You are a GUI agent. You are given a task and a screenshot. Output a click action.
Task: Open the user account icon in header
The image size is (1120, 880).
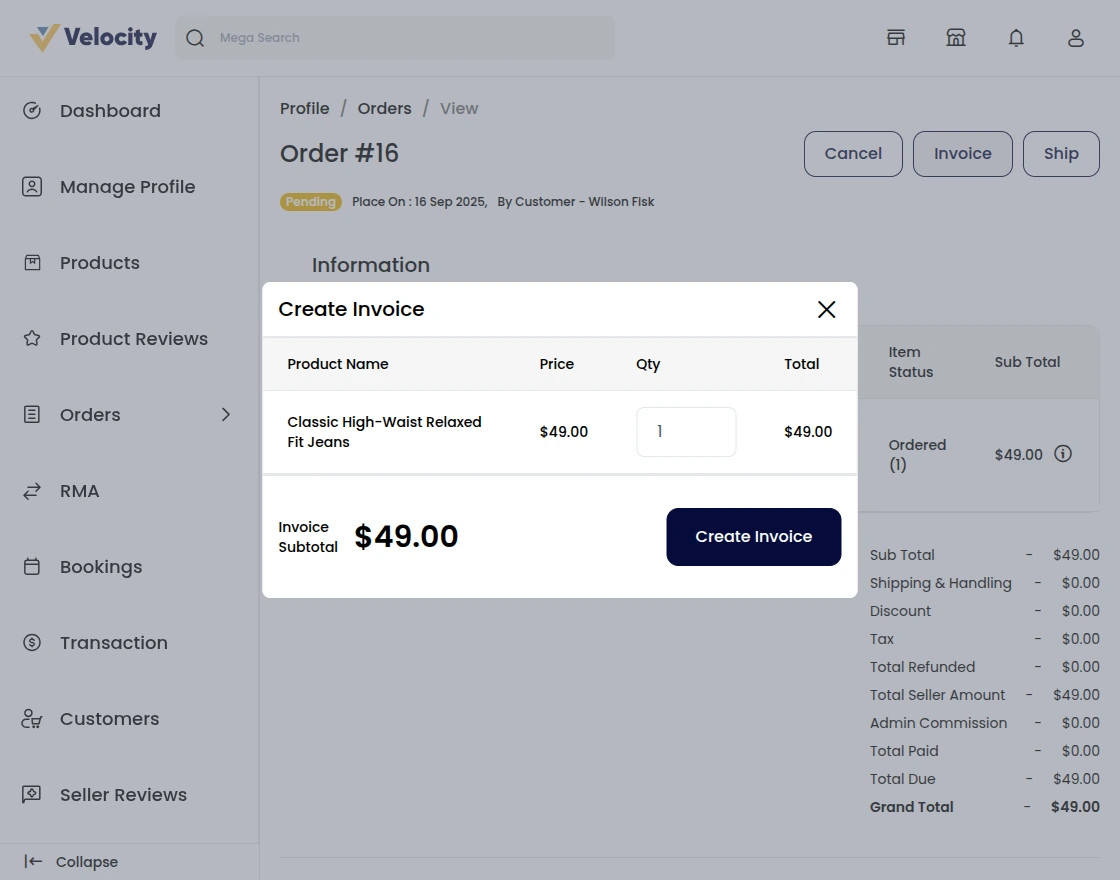(1076, 37)
